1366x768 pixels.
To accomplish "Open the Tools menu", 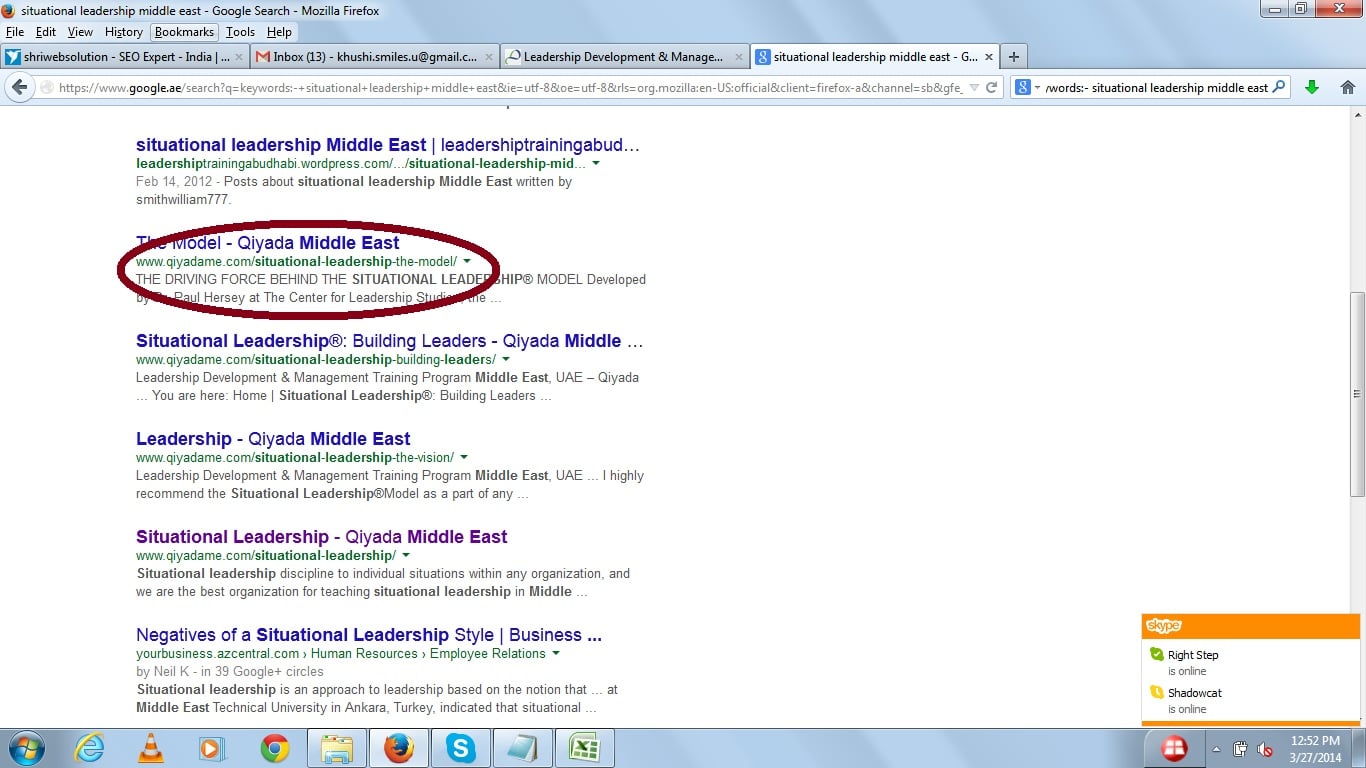I will 241,32.
